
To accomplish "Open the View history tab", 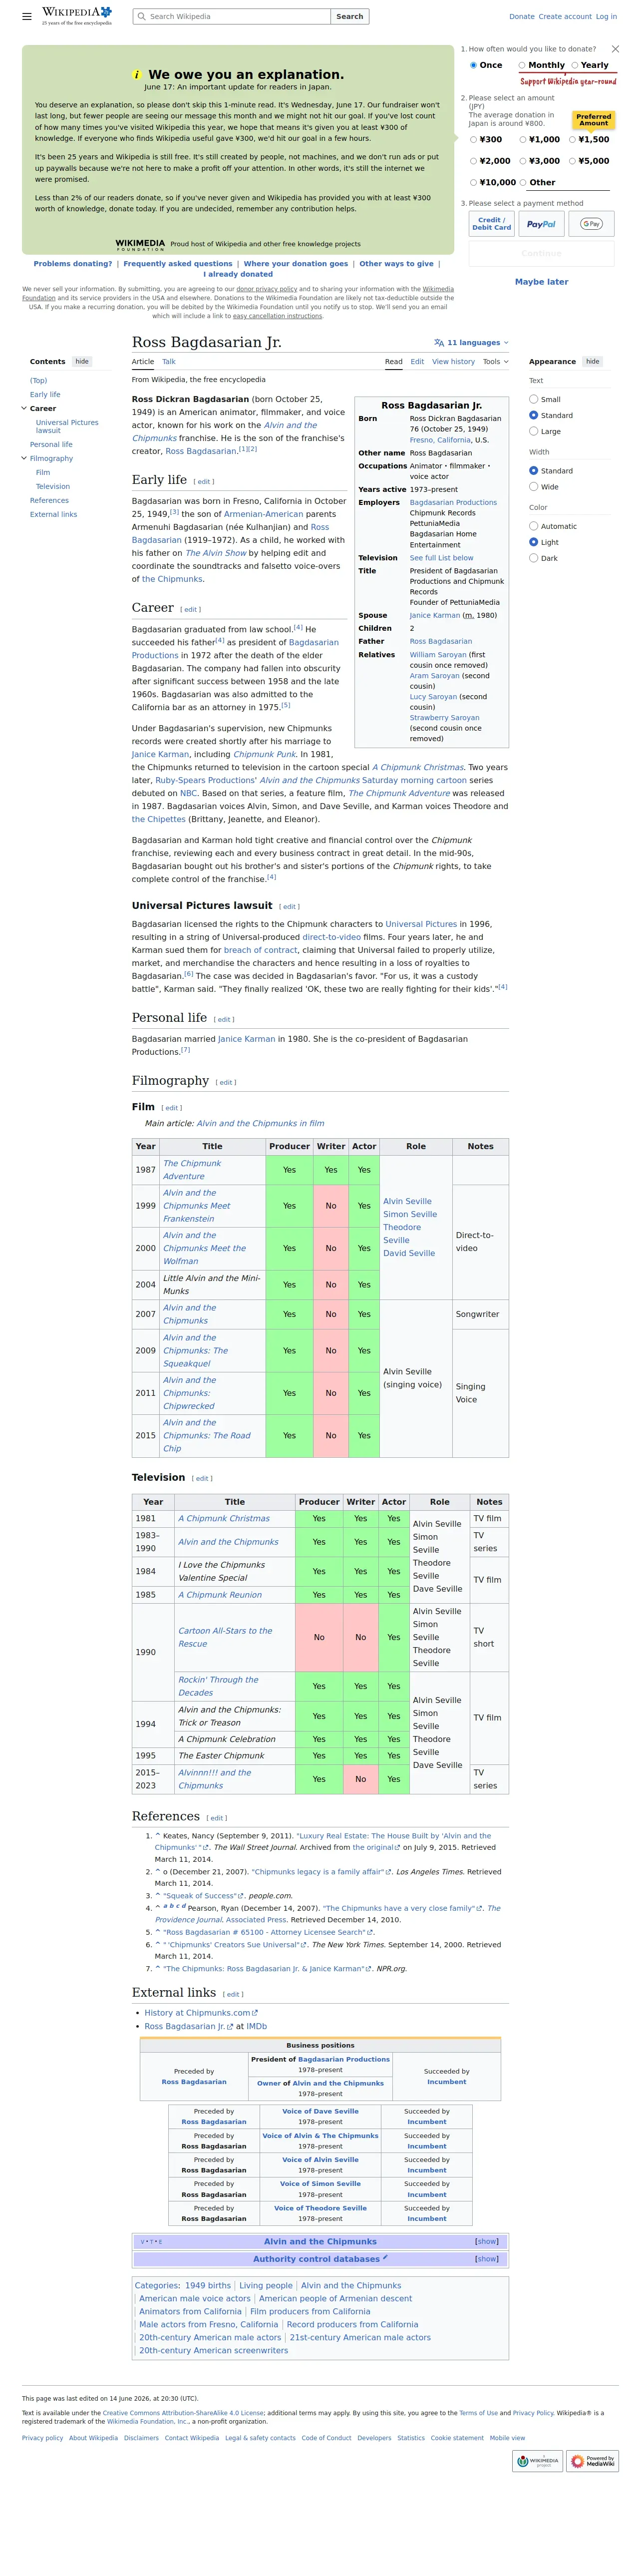I will 453,362.
